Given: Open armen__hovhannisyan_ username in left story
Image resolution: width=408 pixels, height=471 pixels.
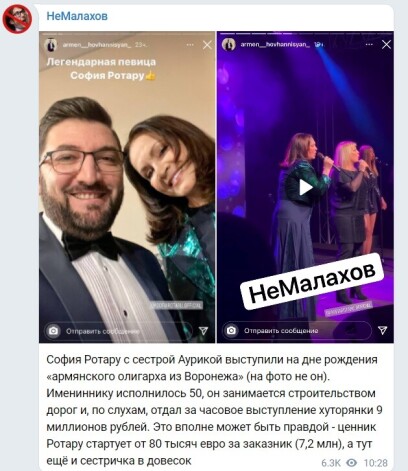Looking at the screenshot, I should pos(97,45).
